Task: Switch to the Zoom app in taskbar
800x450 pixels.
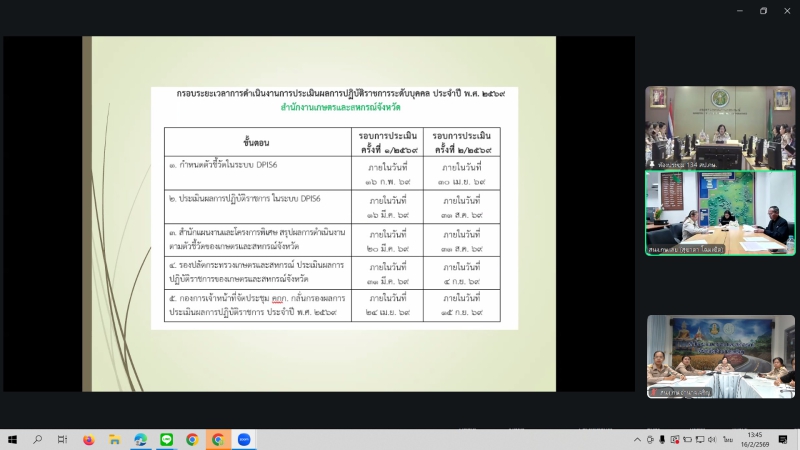Action: [x=244, y=439]
